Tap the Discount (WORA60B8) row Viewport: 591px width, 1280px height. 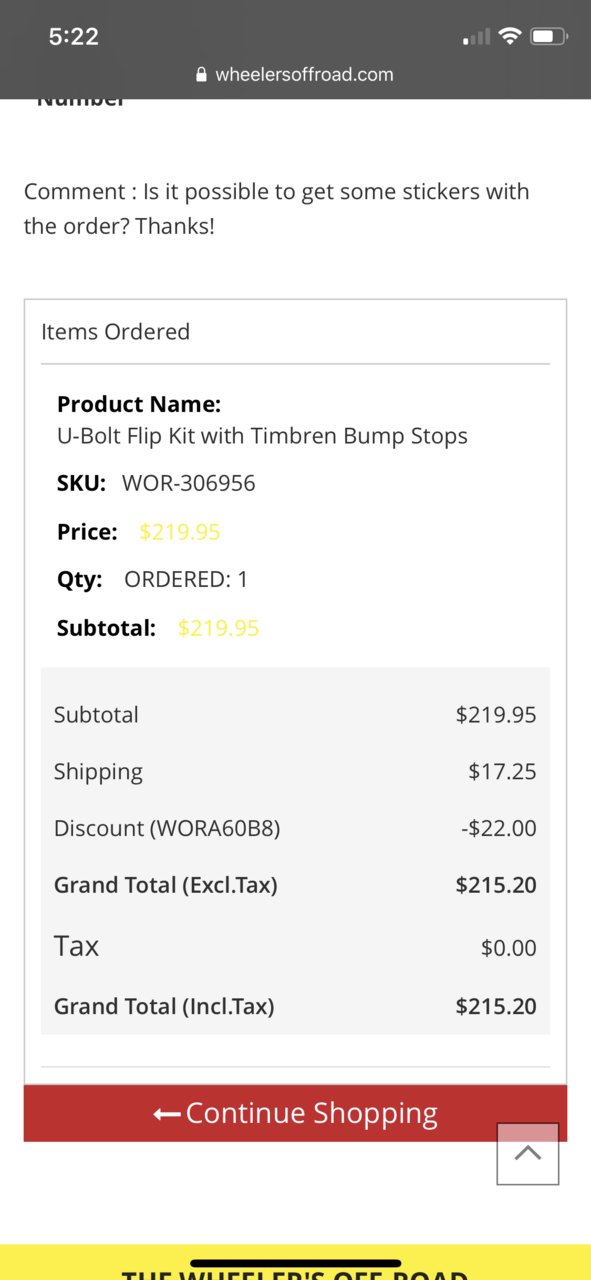tap(295, 828)
